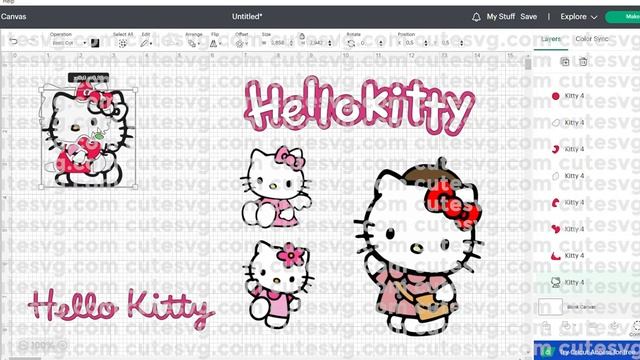640x360 pixels.
Task: Open the Operation Basic Cut dropdown
Action: pos(69,43)
